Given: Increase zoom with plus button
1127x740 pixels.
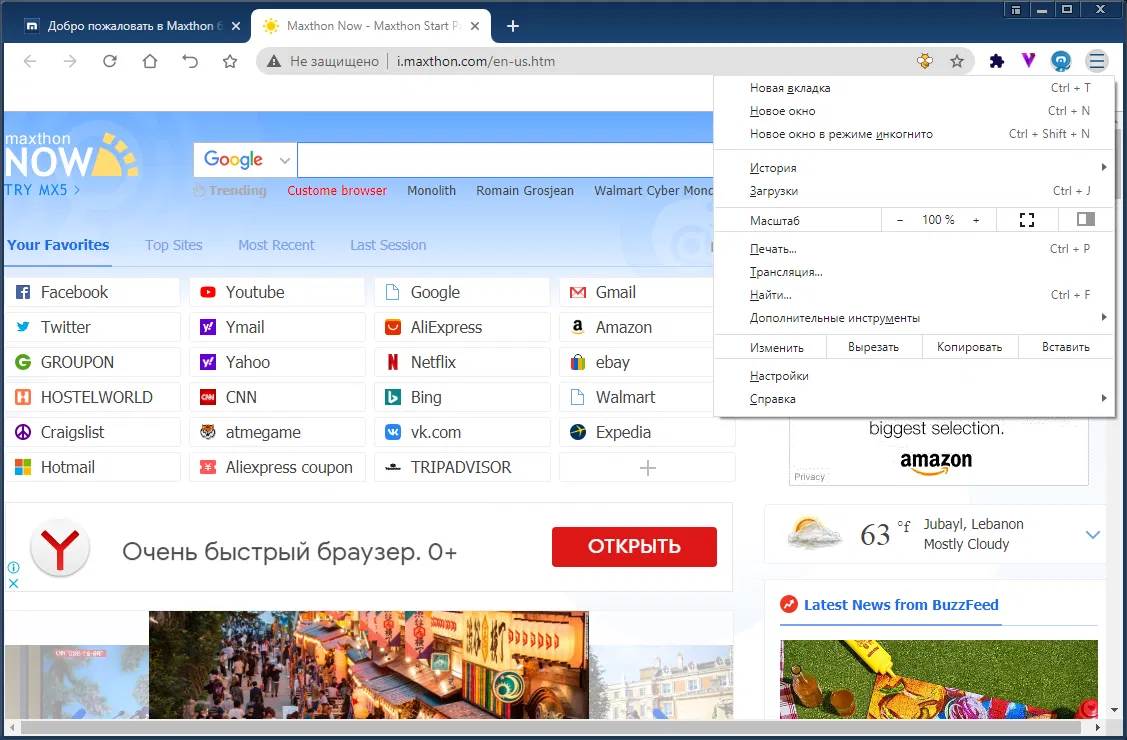Looking at the screenshot, I should point(976,220).
